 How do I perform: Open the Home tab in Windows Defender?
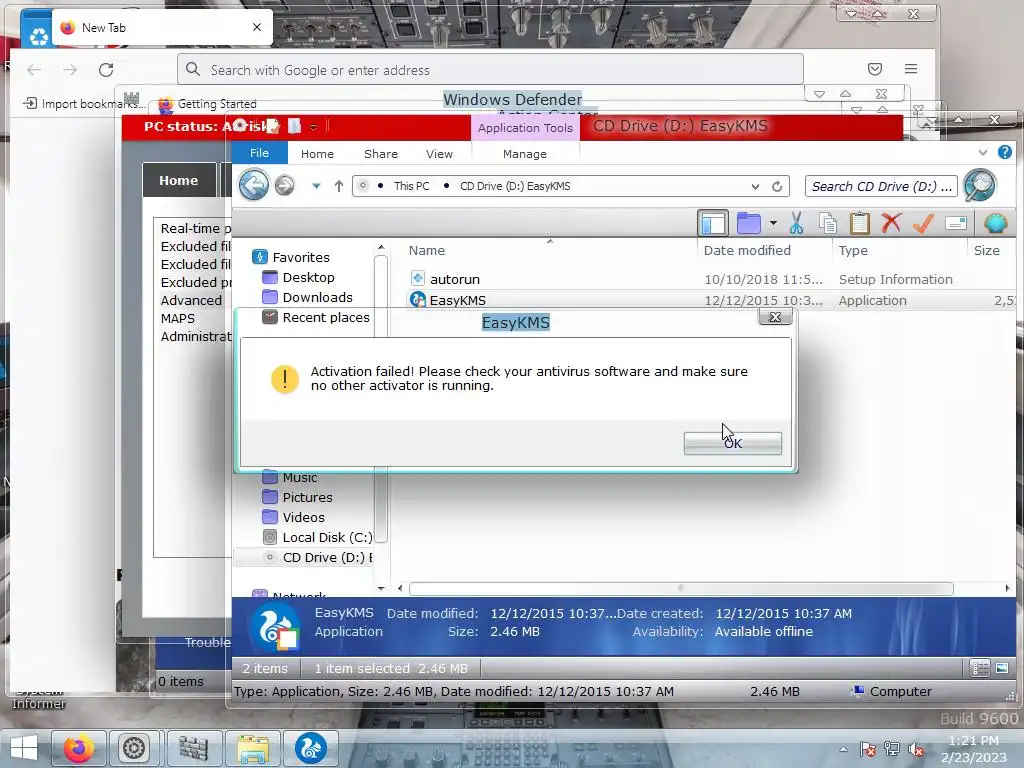pyautogui.click(x=178, y=180)
